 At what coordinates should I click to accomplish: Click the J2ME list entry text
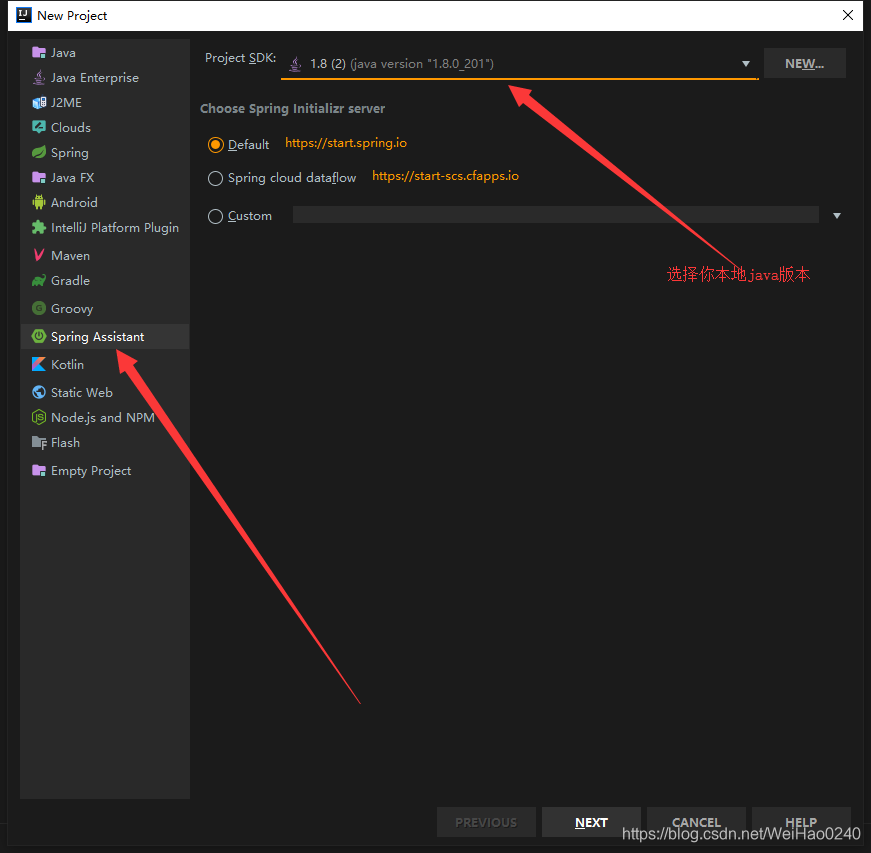pos(66,103)
